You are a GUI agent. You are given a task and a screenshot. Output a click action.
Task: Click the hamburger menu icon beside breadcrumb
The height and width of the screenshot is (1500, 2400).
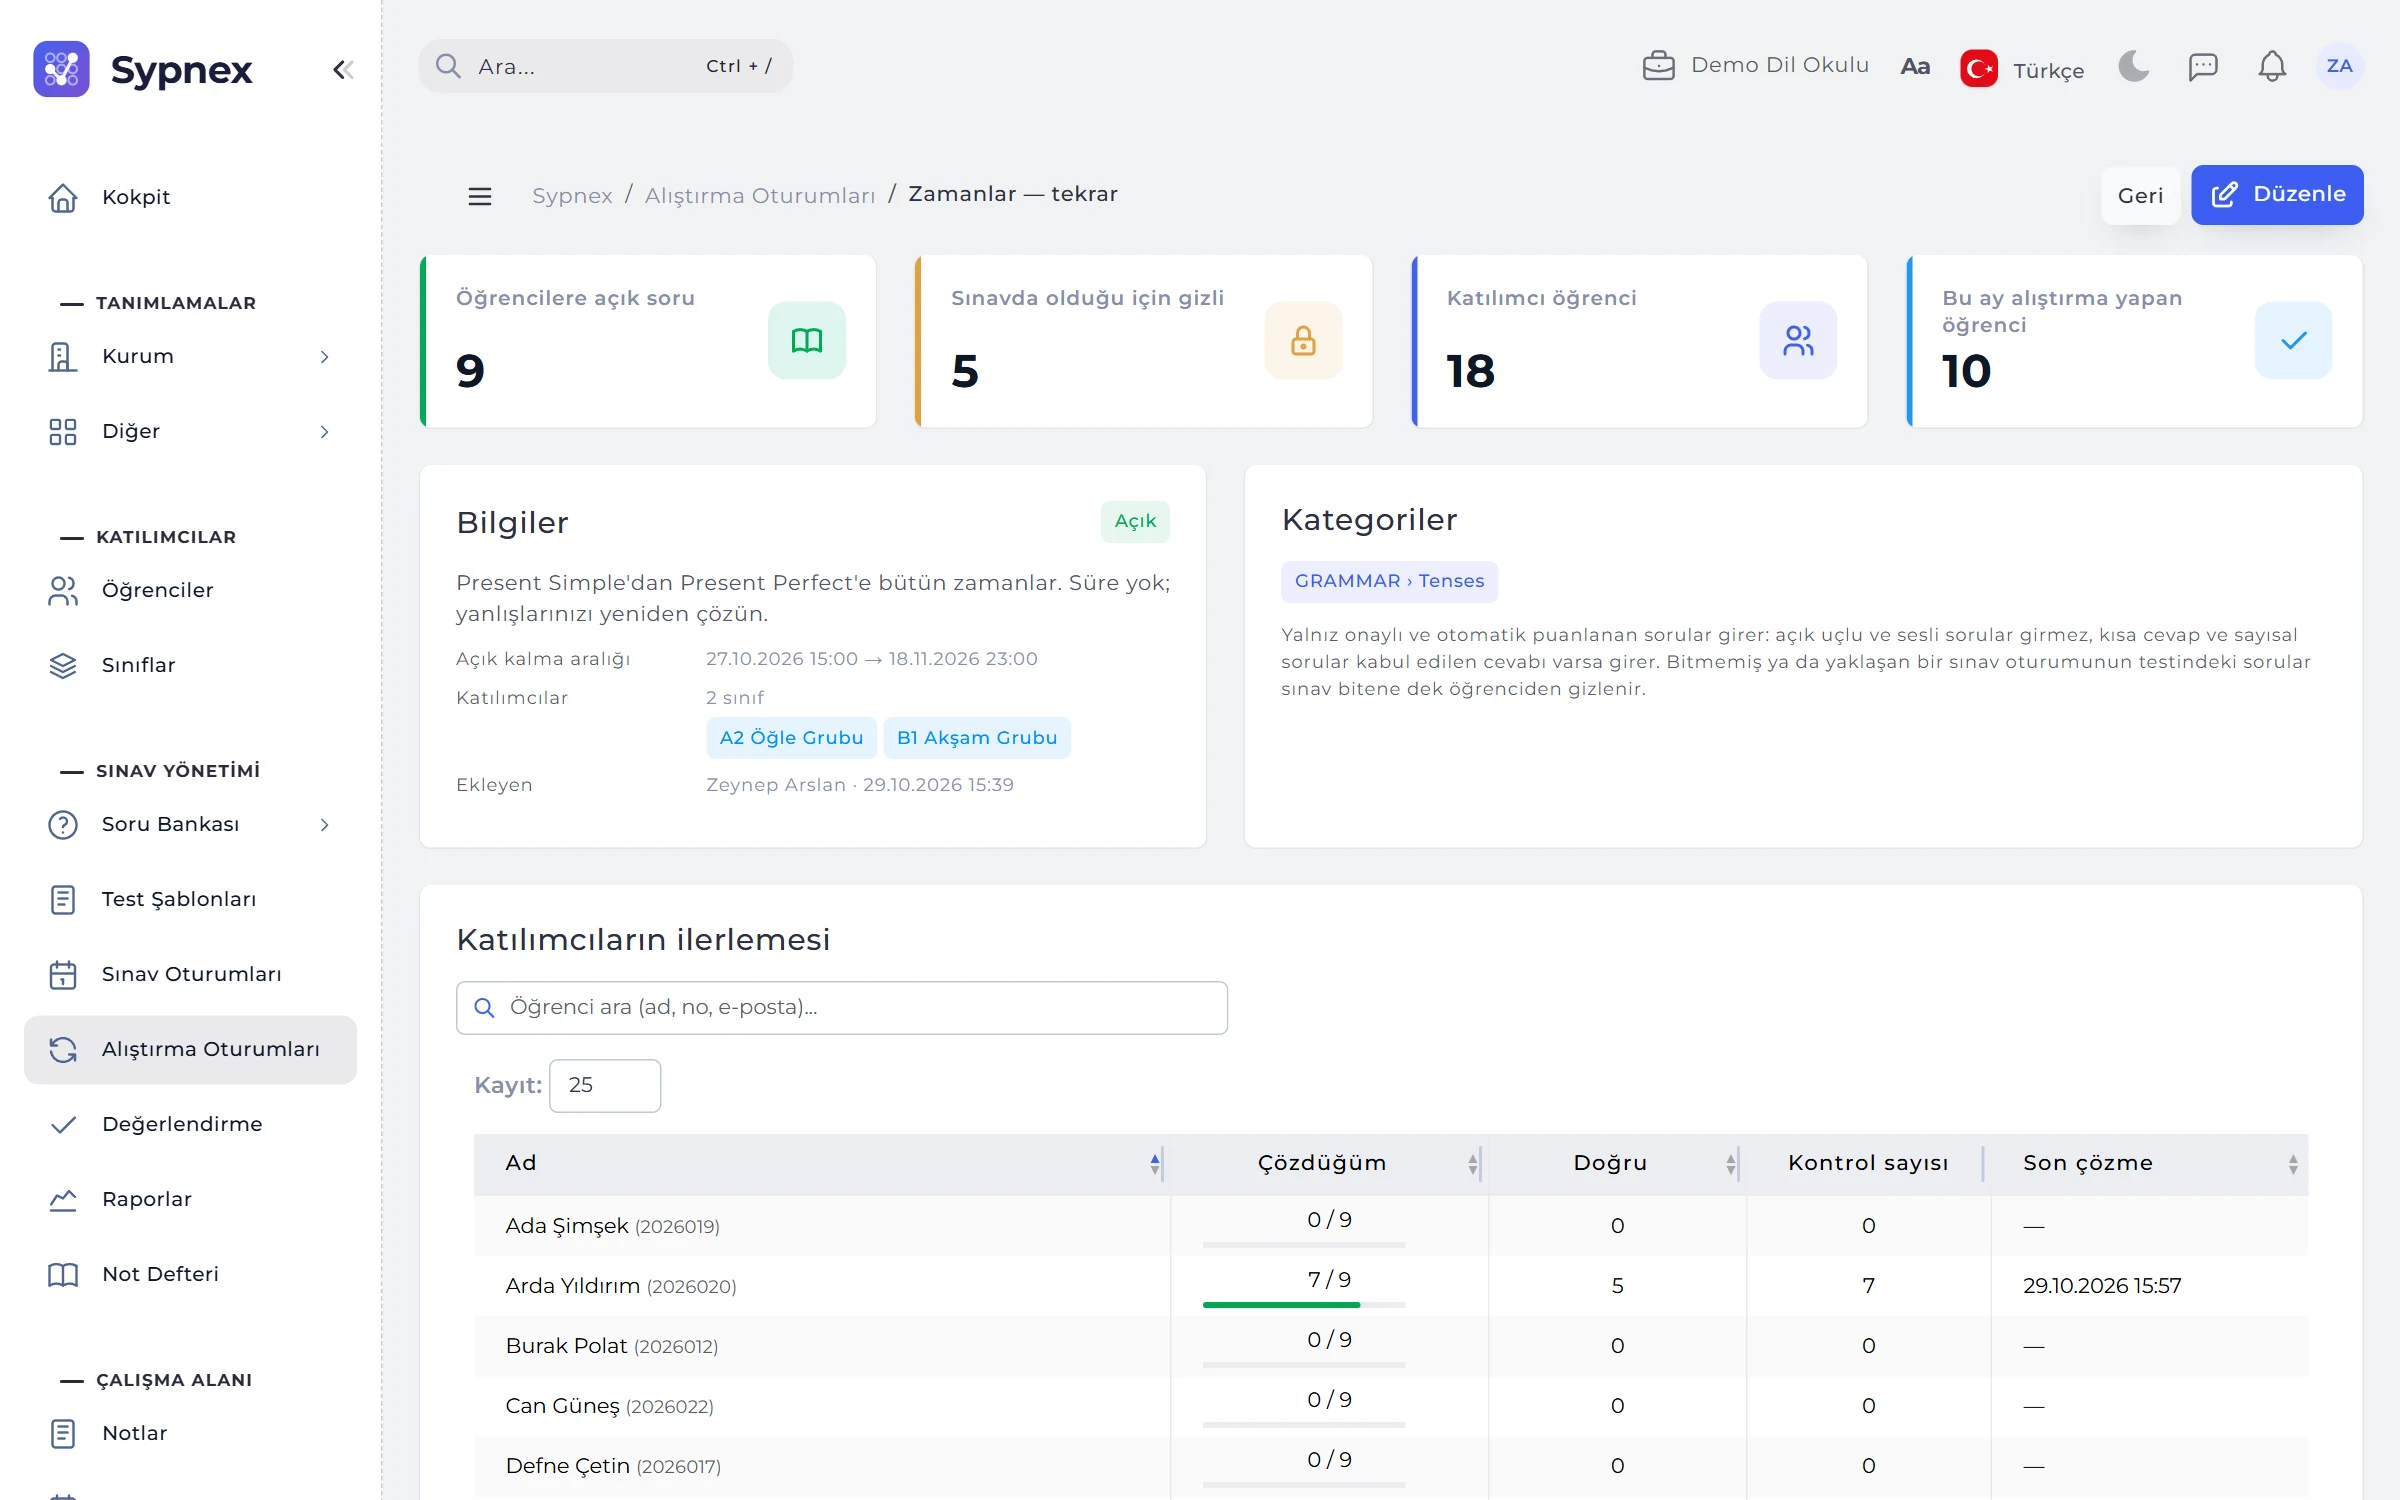(x=480, y=196)
